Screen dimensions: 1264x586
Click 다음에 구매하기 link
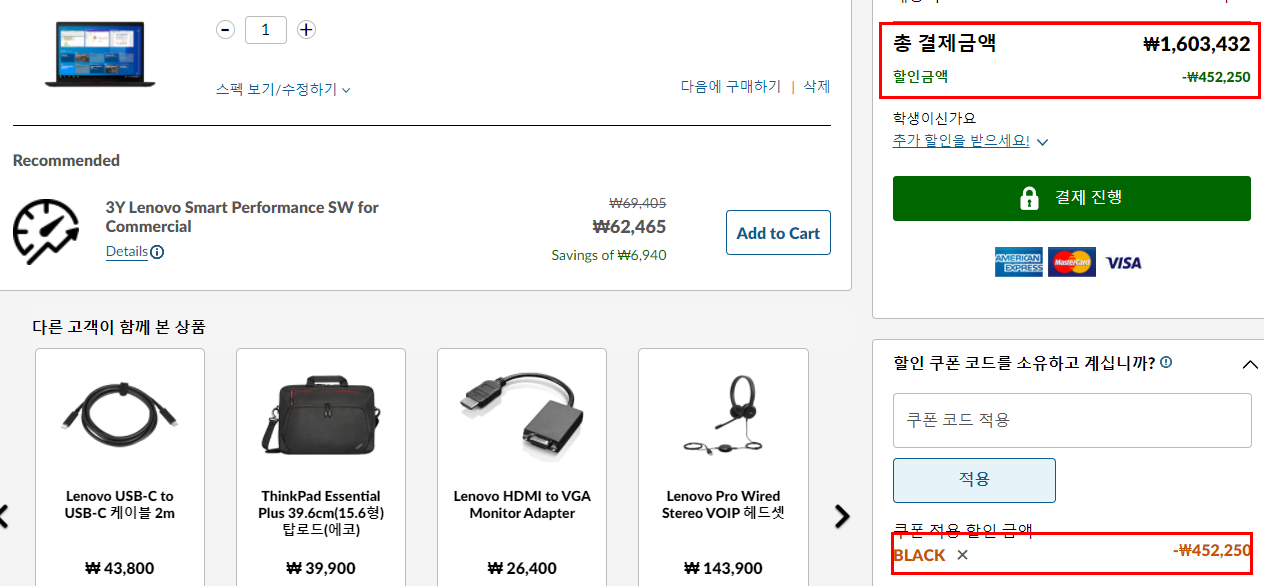pos(731,87)
